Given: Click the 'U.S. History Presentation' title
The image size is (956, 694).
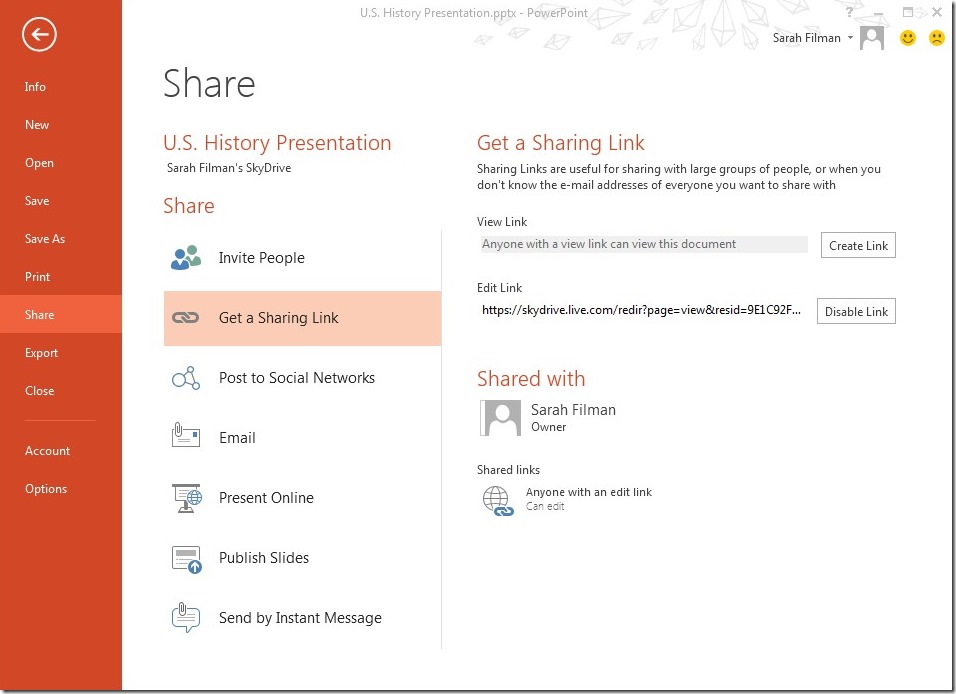Looking at the screenshot, I should click(x=277, y=143).
